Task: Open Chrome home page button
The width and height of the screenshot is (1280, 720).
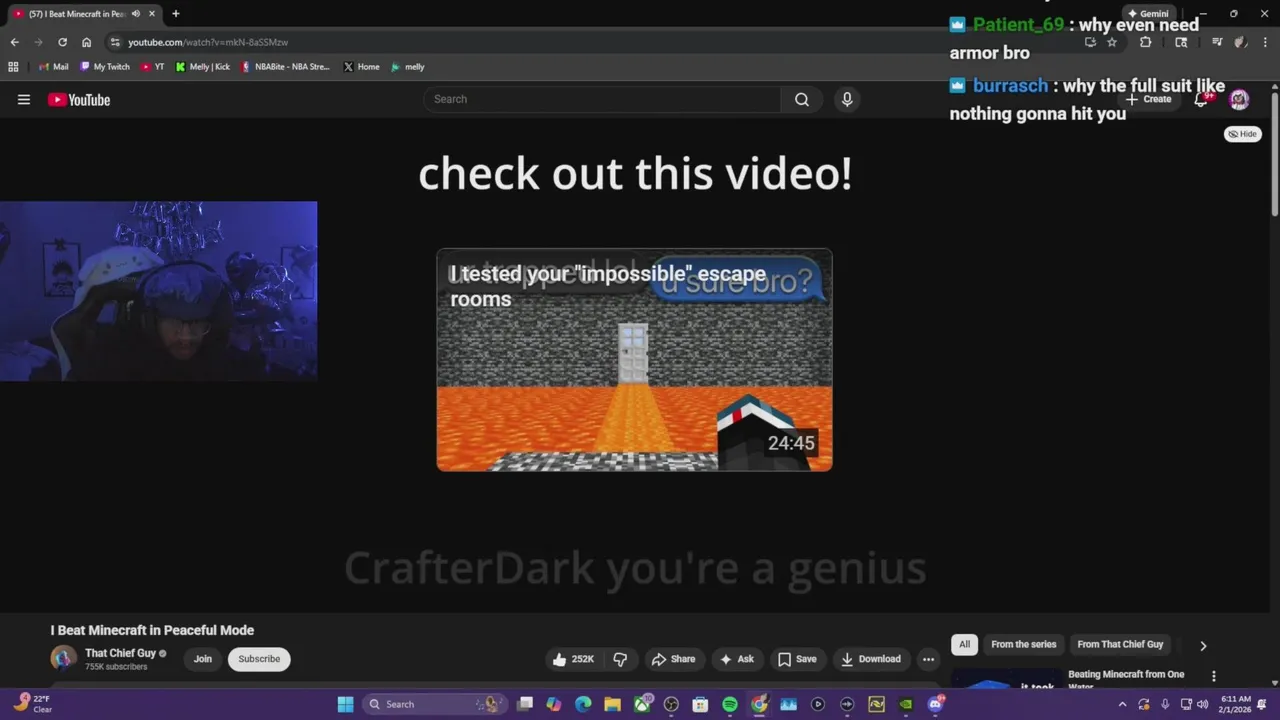Action: [86, 42]
